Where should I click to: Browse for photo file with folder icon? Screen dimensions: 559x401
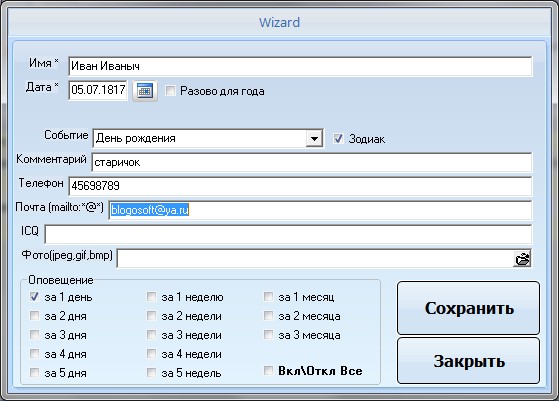pos(522,259)
